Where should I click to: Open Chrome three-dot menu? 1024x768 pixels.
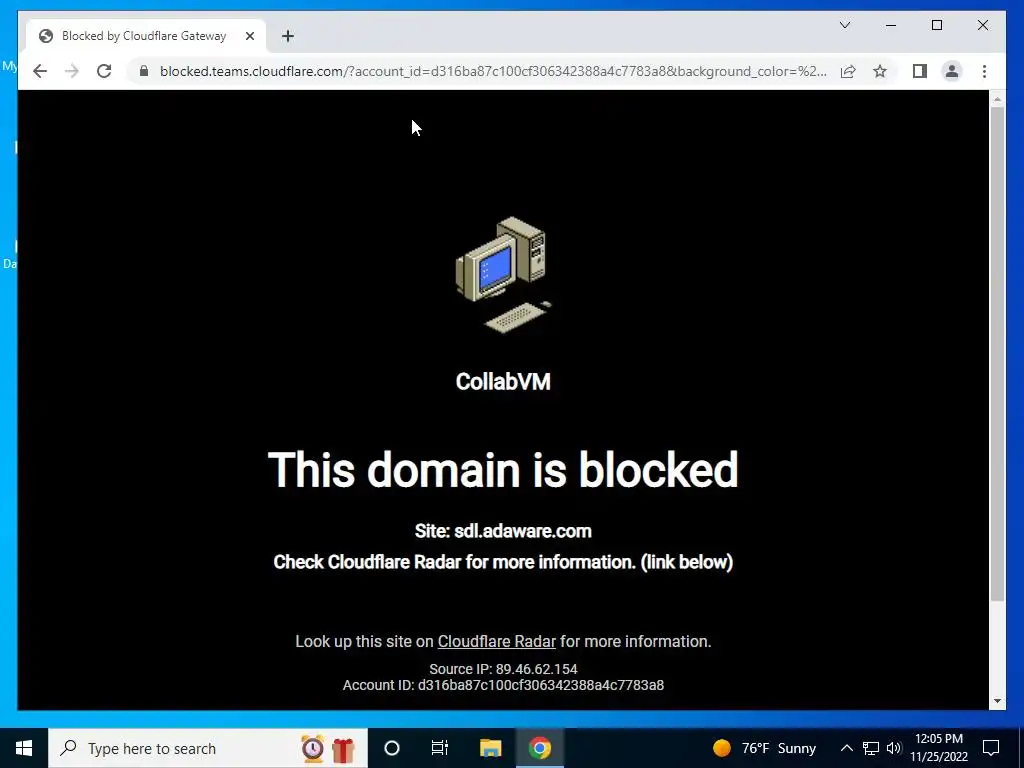click(984, 71)
